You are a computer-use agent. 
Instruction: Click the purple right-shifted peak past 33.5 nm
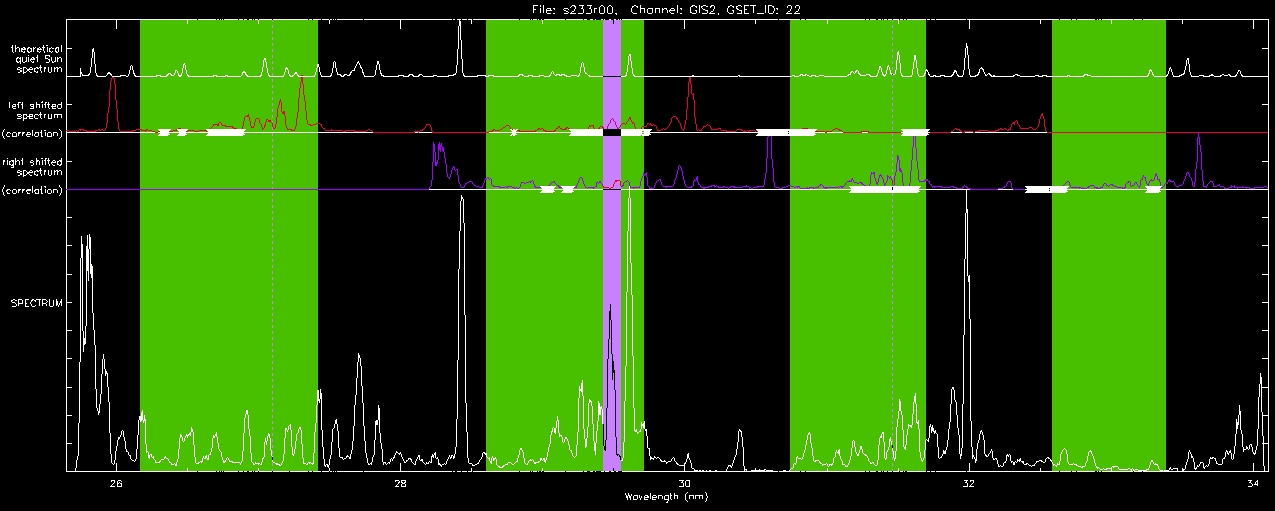(1198, 160)
